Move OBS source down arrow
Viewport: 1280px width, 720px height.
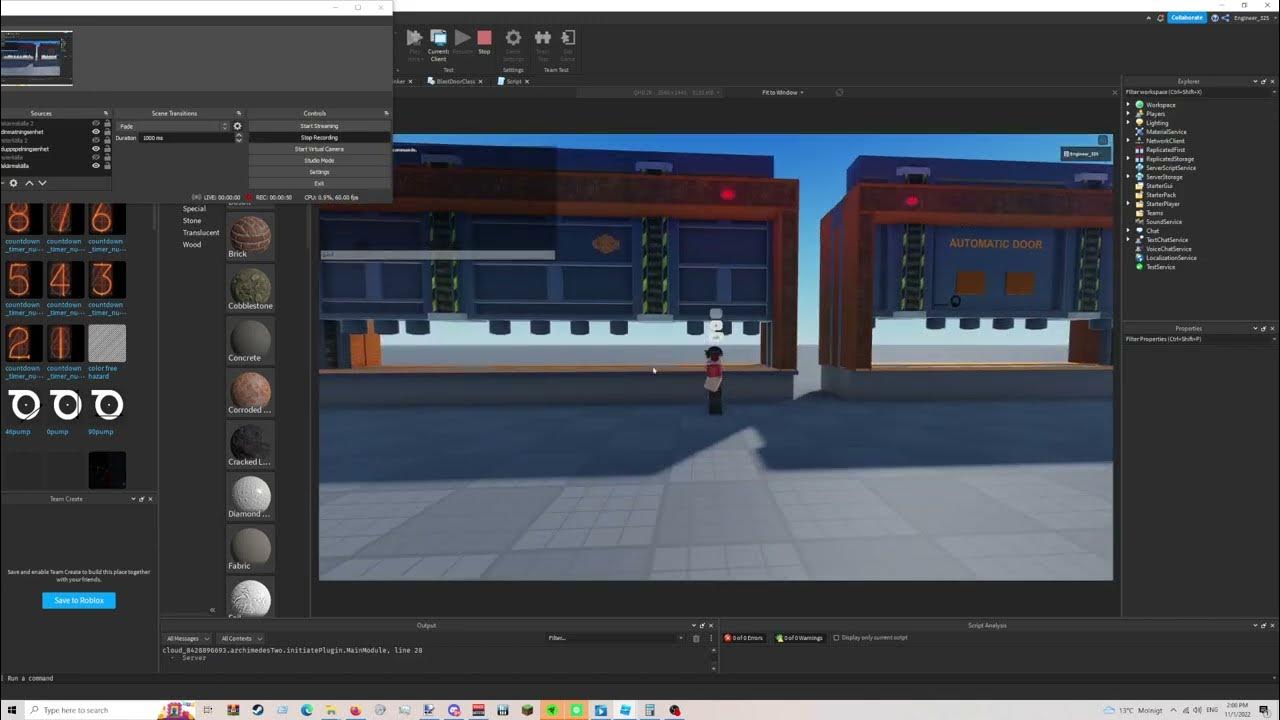point(42,183)
